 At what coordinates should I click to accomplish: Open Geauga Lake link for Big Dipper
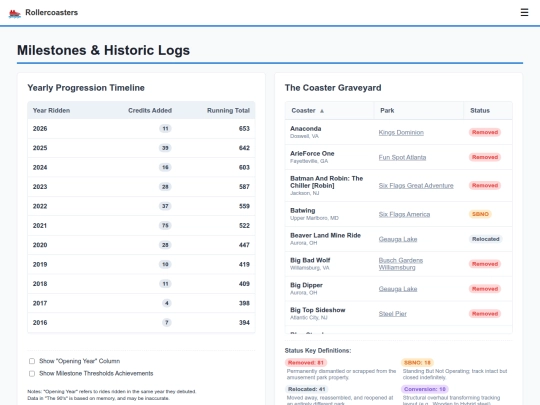click(398, 289)
